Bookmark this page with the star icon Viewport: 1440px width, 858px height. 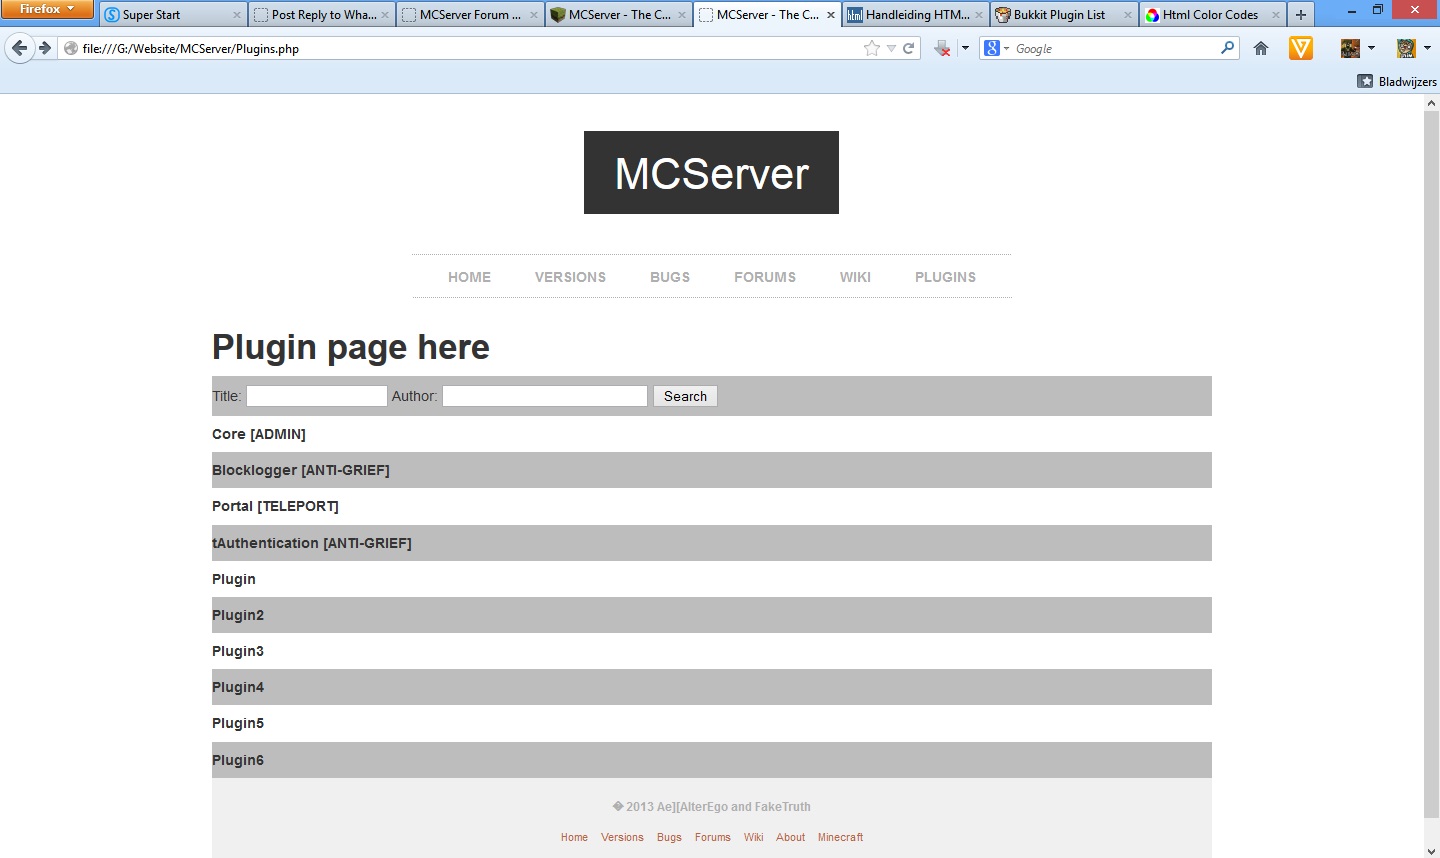click(x=872, y=48)
